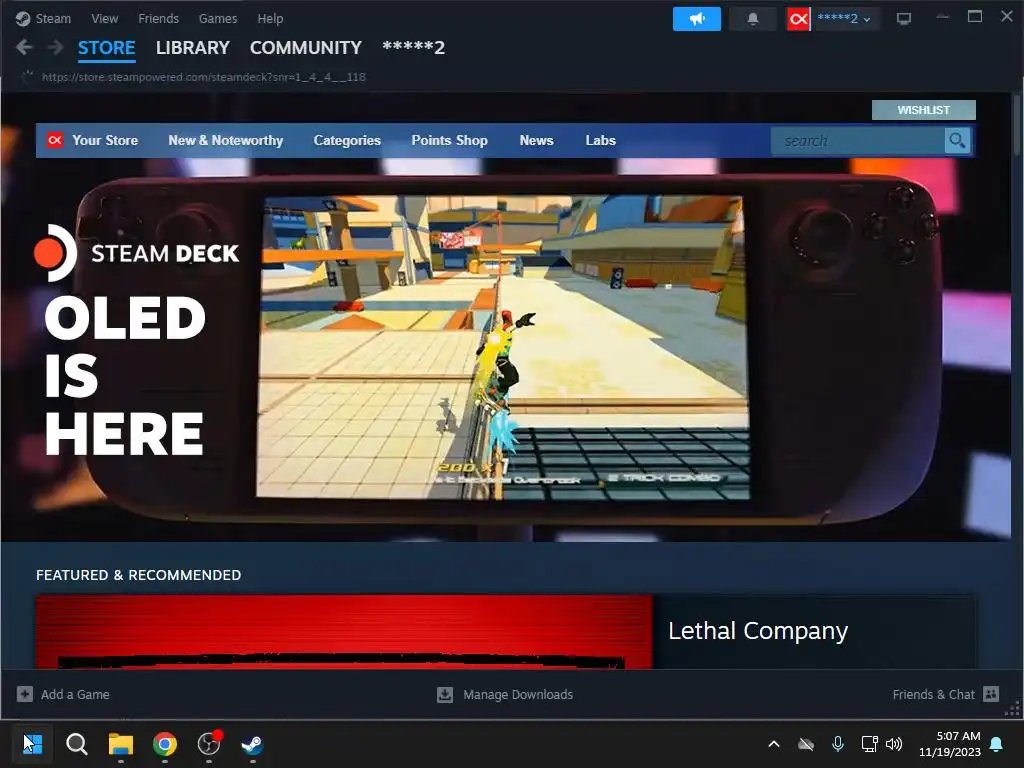Show hidden system tray icons
This screenshot has width=1024, height=768.
[x=774, y=744]
